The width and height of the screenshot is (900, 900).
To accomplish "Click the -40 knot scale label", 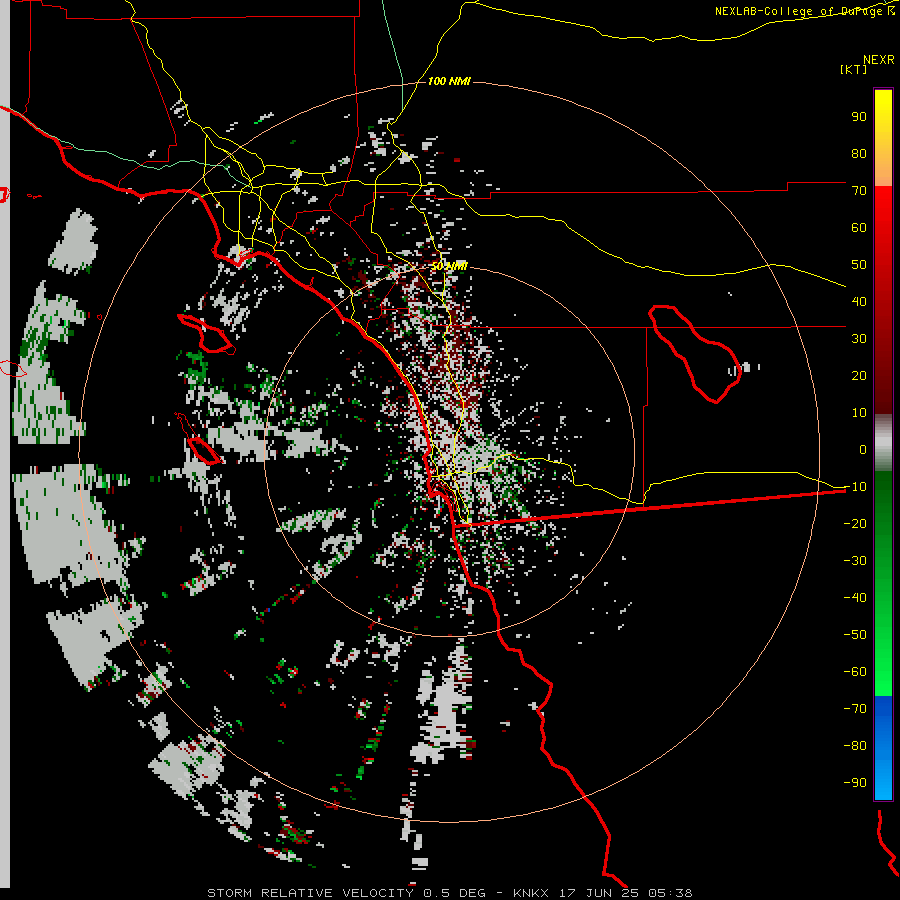I will coord(855,598).
